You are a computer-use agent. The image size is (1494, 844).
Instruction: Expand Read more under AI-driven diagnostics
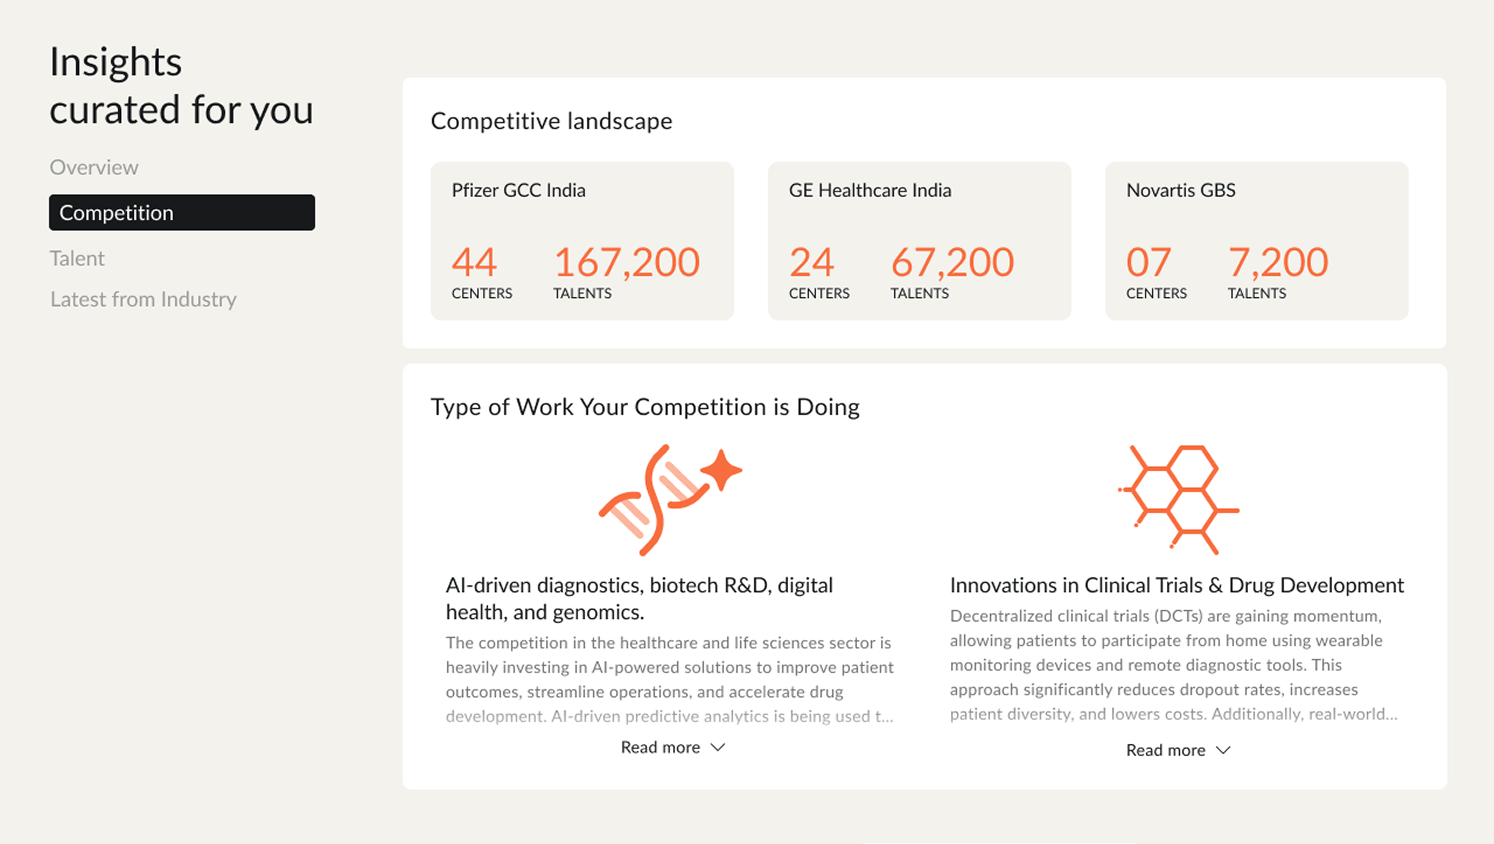point(672,747)
